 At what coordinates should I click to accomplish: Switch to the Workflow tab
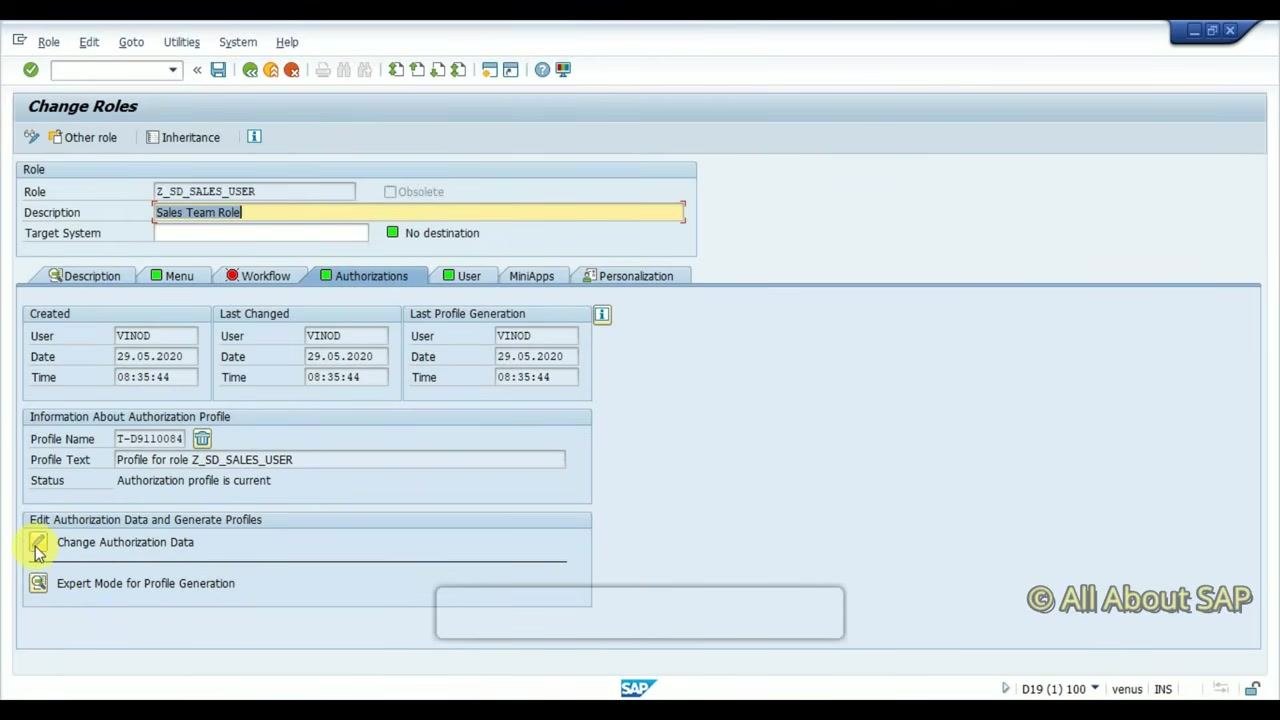(x=258, y=276)
